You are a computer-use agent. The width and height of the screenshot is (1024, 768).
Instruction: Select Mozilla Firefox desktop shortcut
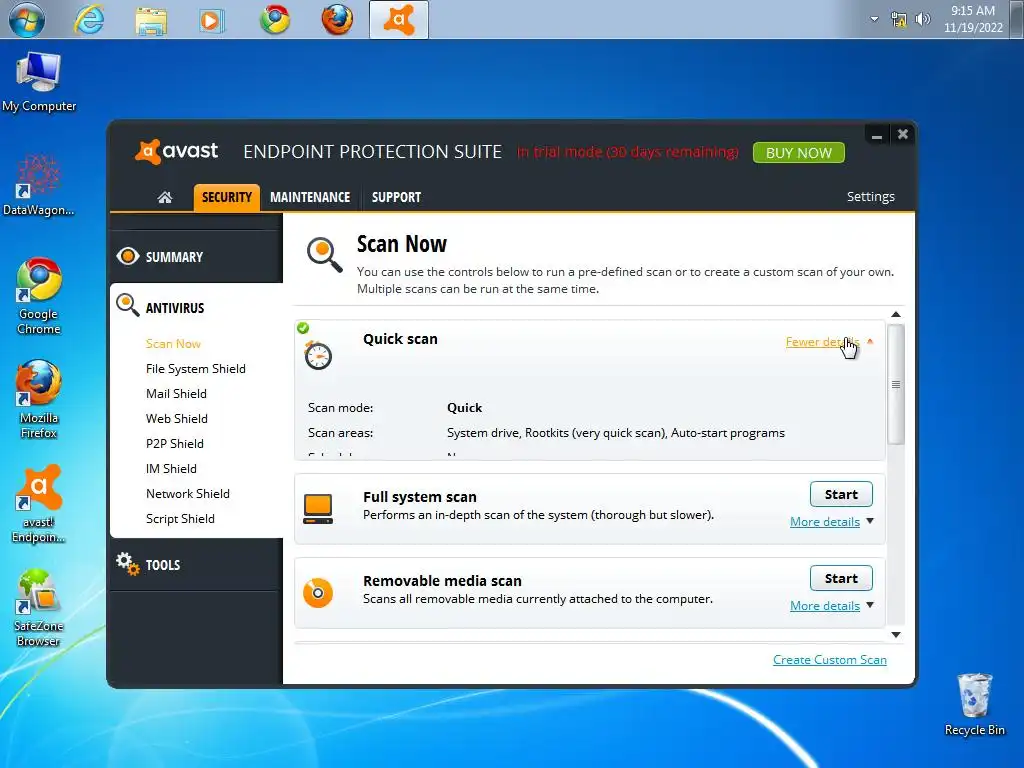[39, 399]
